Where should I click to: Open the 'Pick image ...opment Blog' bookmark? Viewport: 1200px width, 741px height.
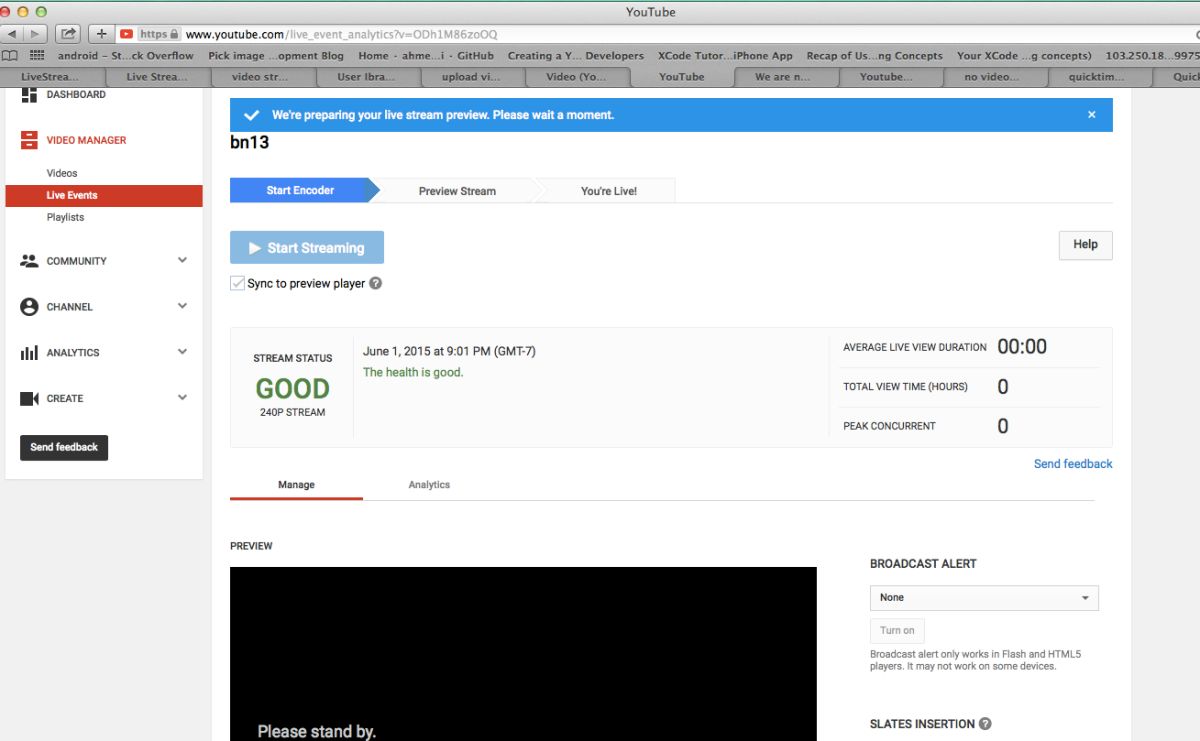pyautogui.click(x=276, y=56)
